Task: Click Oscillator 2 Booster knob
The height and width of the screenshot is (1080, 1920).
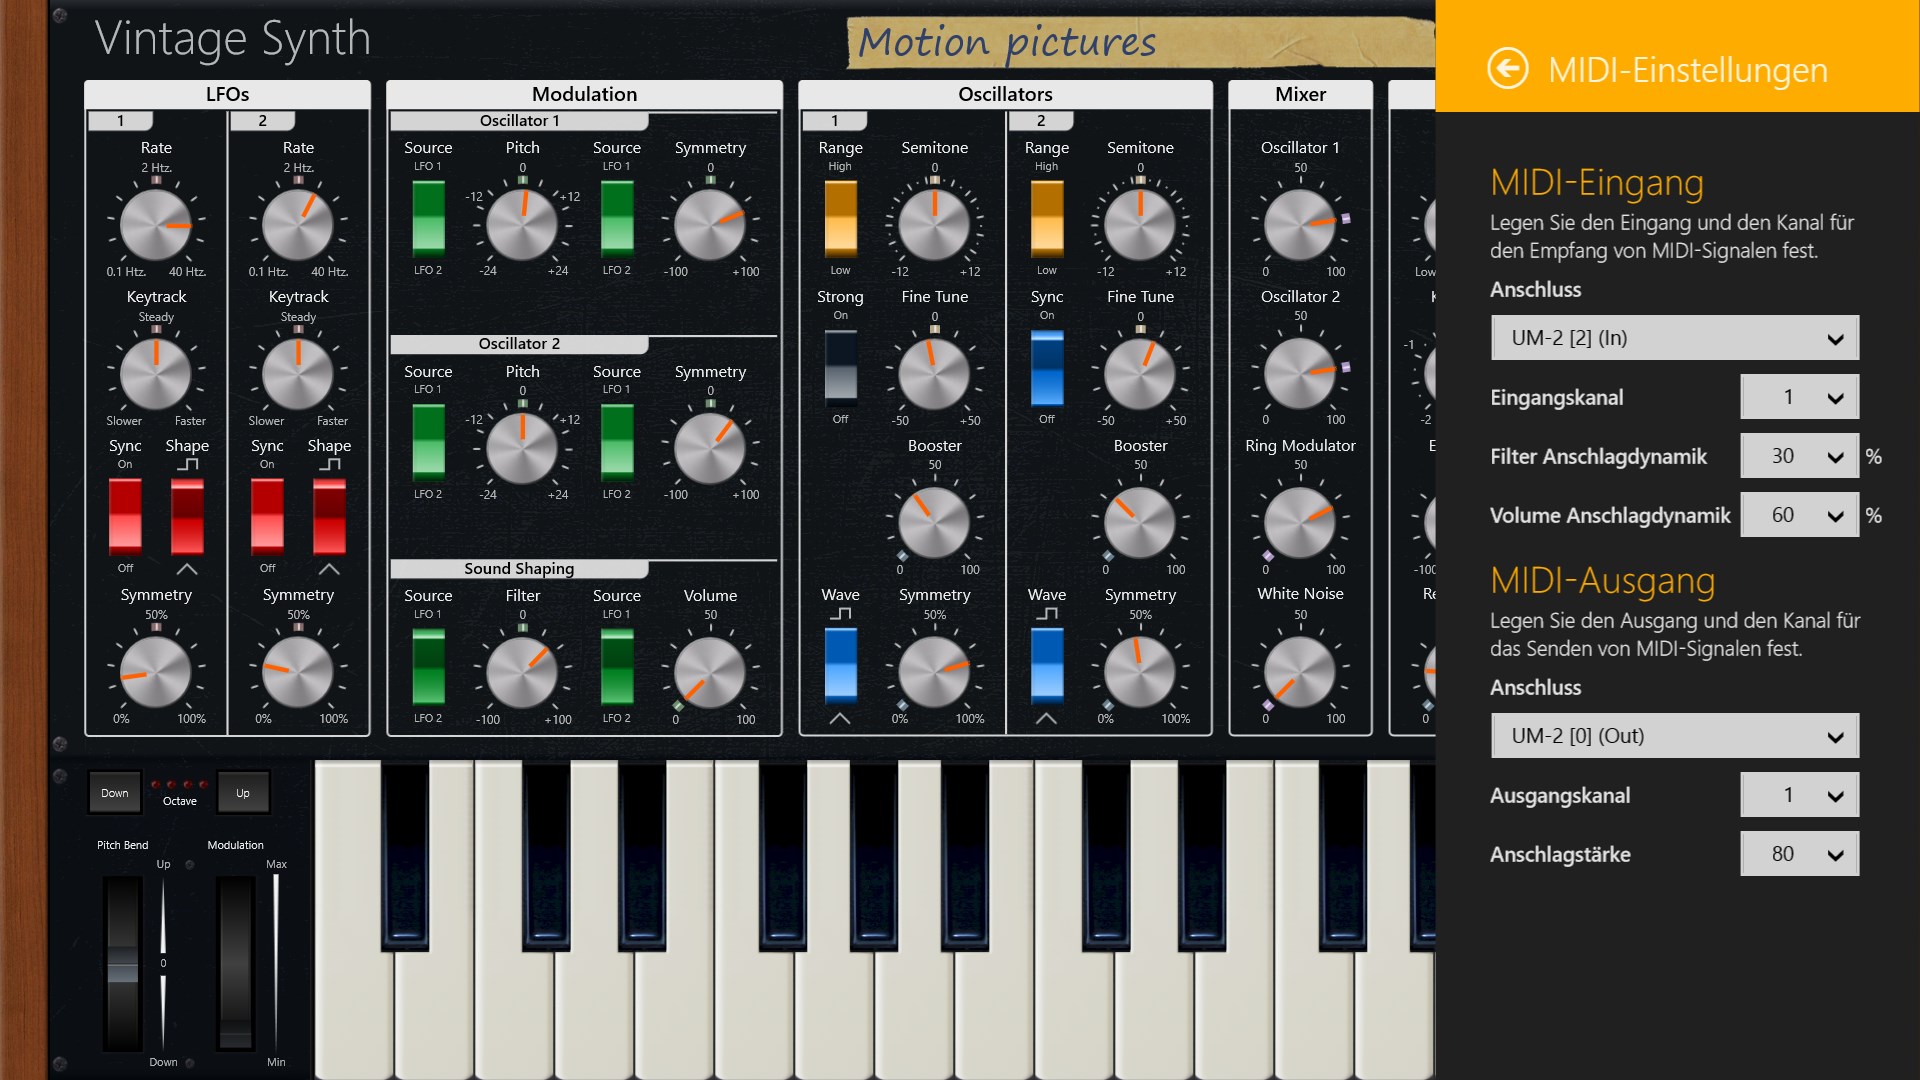Action: coord(1139,522)
